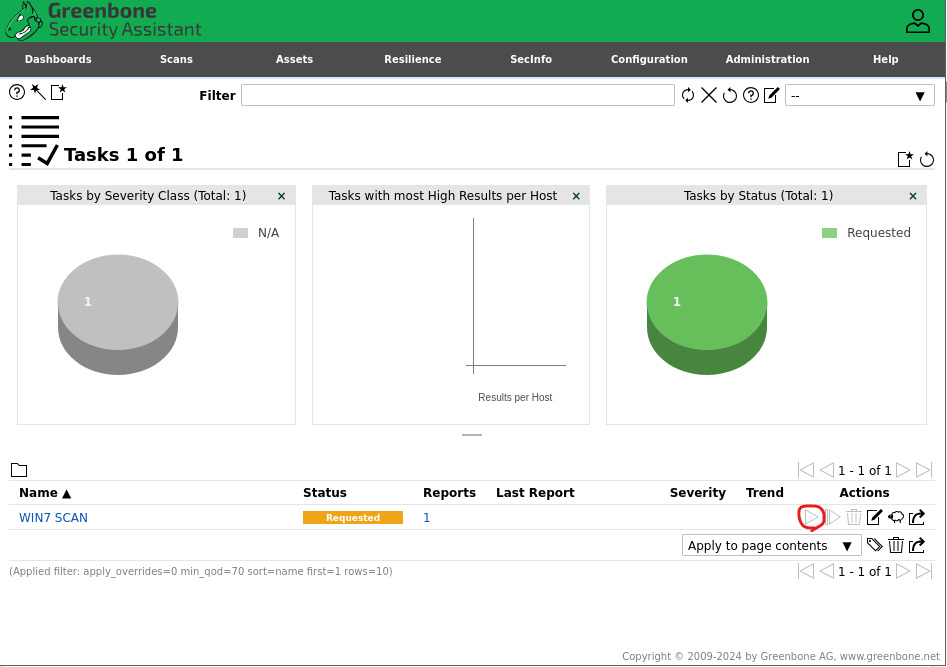Go to next page arrow below the table
Viewport: 947px width, 667px height.
903,571
